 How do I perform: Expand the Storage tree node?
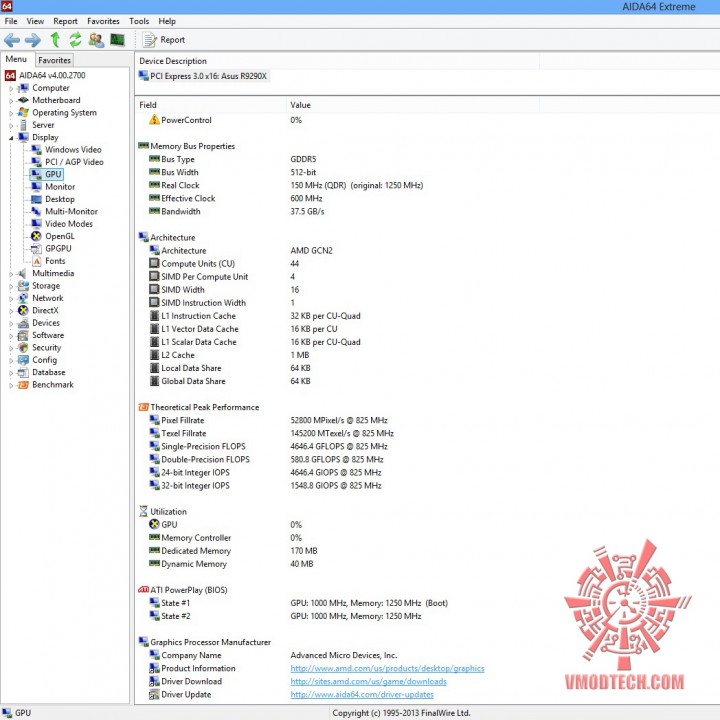click(11, 286)
